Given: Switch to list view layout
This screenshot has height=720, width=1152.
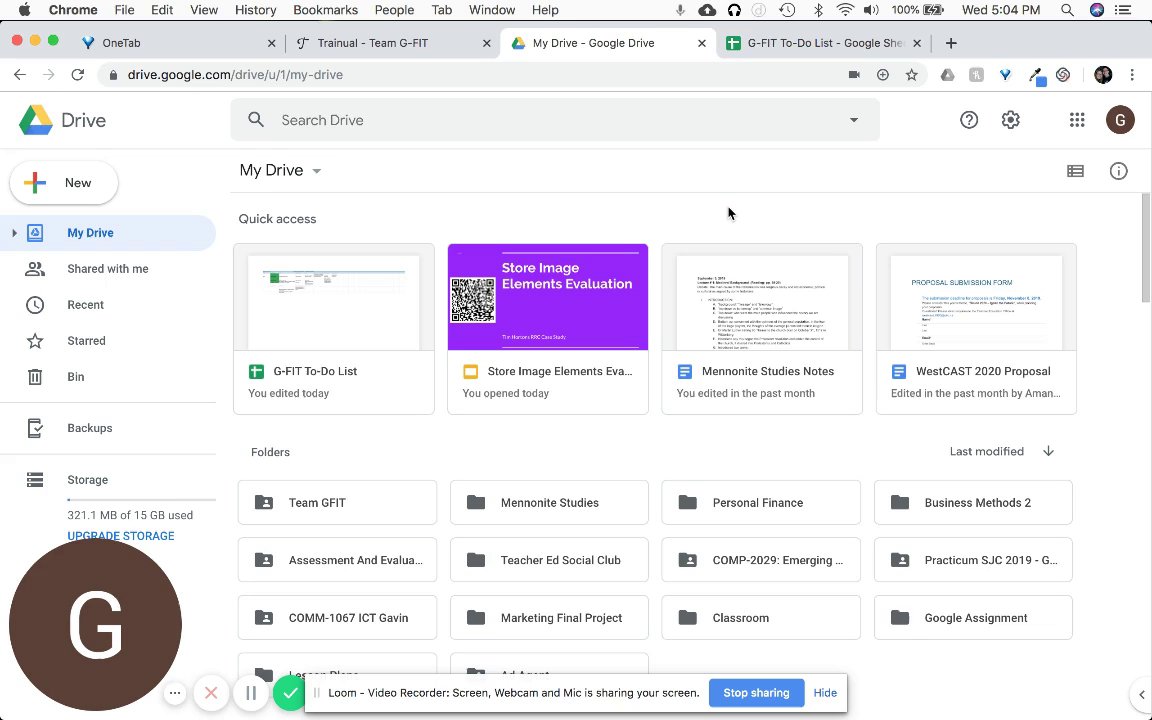Looking at the screenshot, I should 1075,171.
